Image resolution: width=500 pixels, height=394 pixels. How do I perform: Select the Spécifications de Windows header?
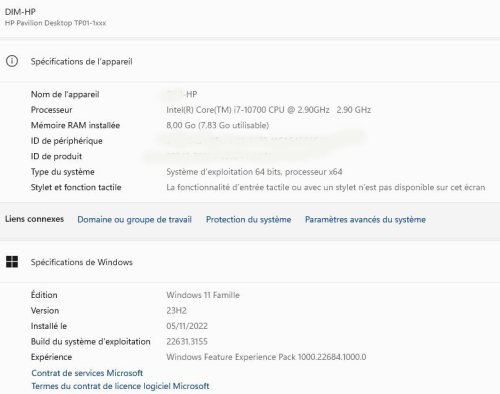82,262
